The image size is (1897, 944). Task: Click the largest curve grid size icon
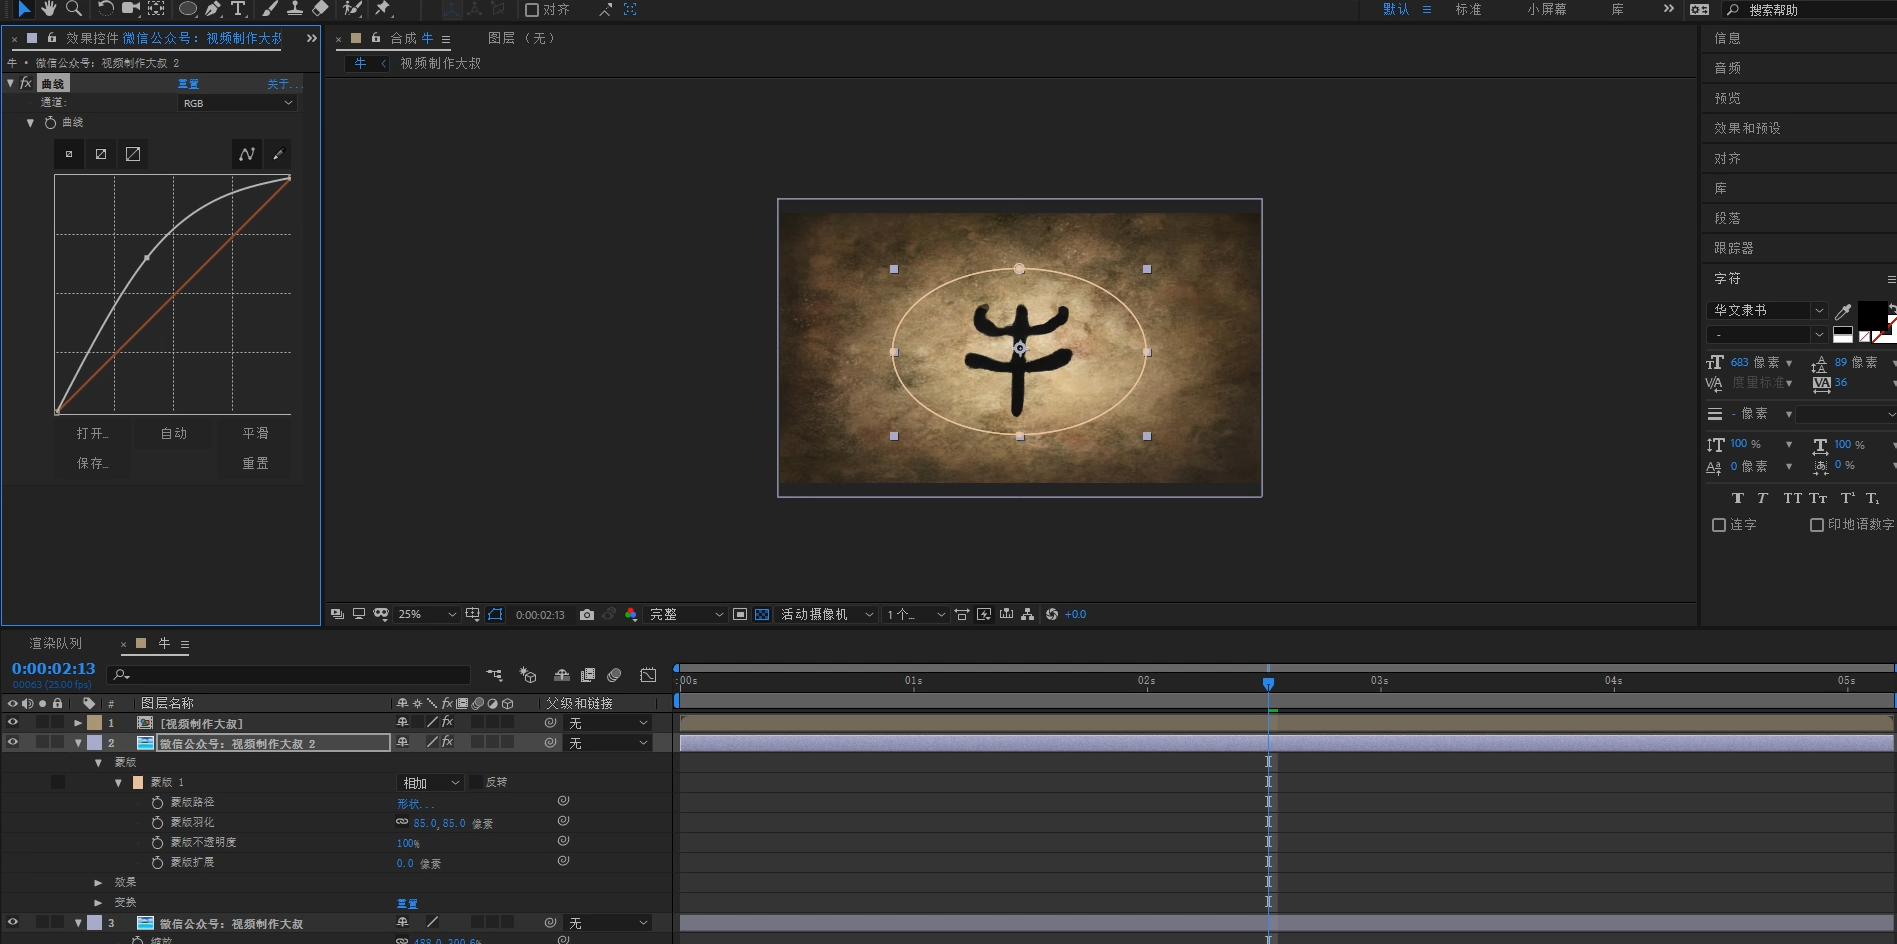pyautogui.click(x=133, y=154)
